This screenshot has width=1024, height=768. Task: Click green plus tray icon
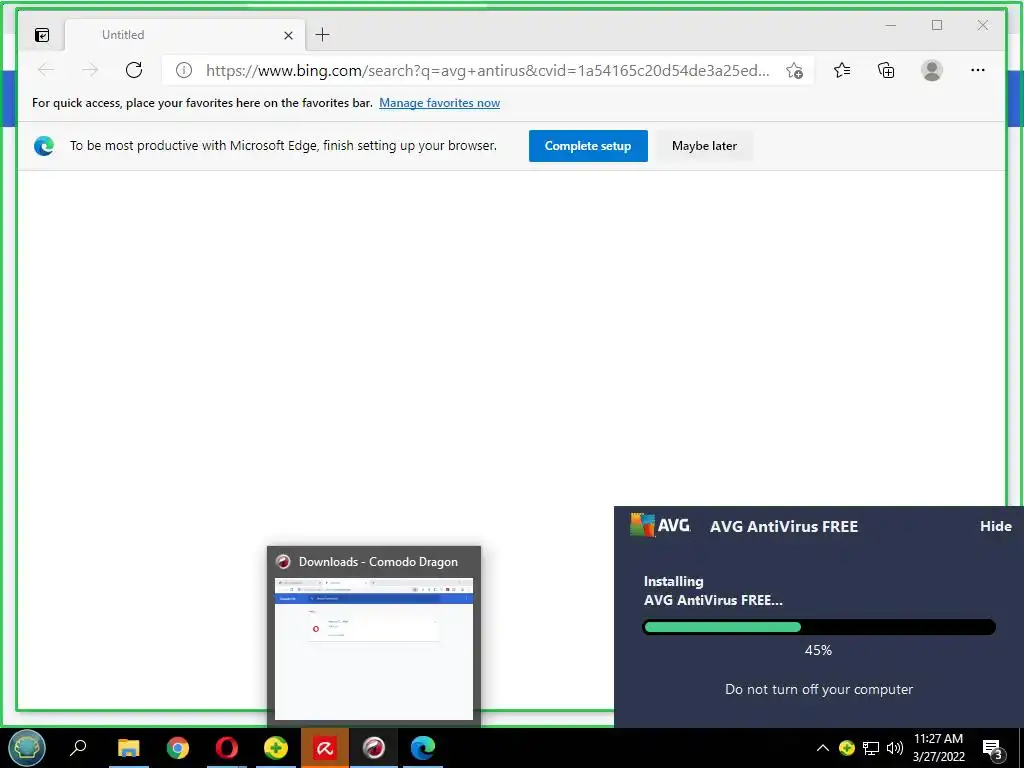(x=847, y=748)
